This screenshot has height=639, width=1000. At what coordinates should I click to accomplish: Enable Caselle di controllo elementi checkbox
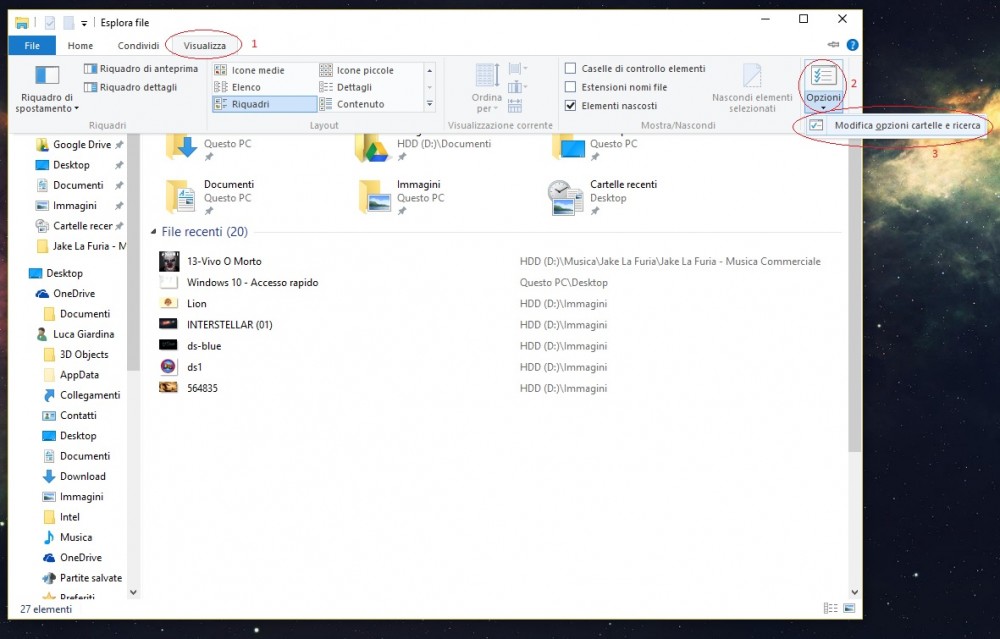571,69
